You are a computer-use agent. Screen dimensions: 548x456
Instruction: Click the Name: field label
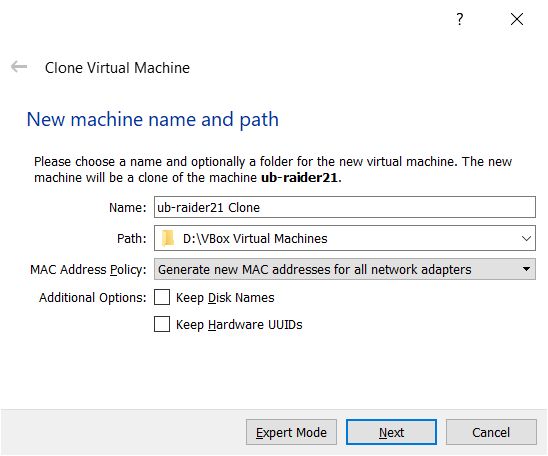(128, 208)
